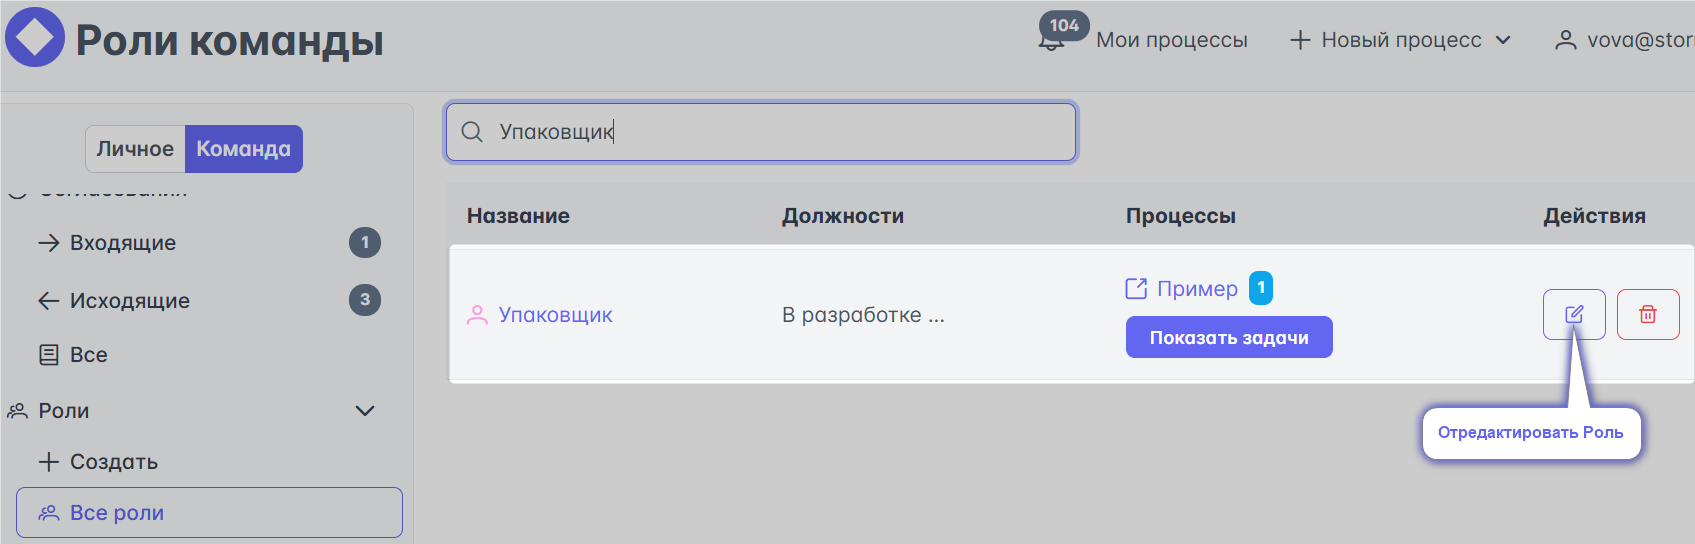
Task: Click the Показать задачи button
Action: 1229,337
